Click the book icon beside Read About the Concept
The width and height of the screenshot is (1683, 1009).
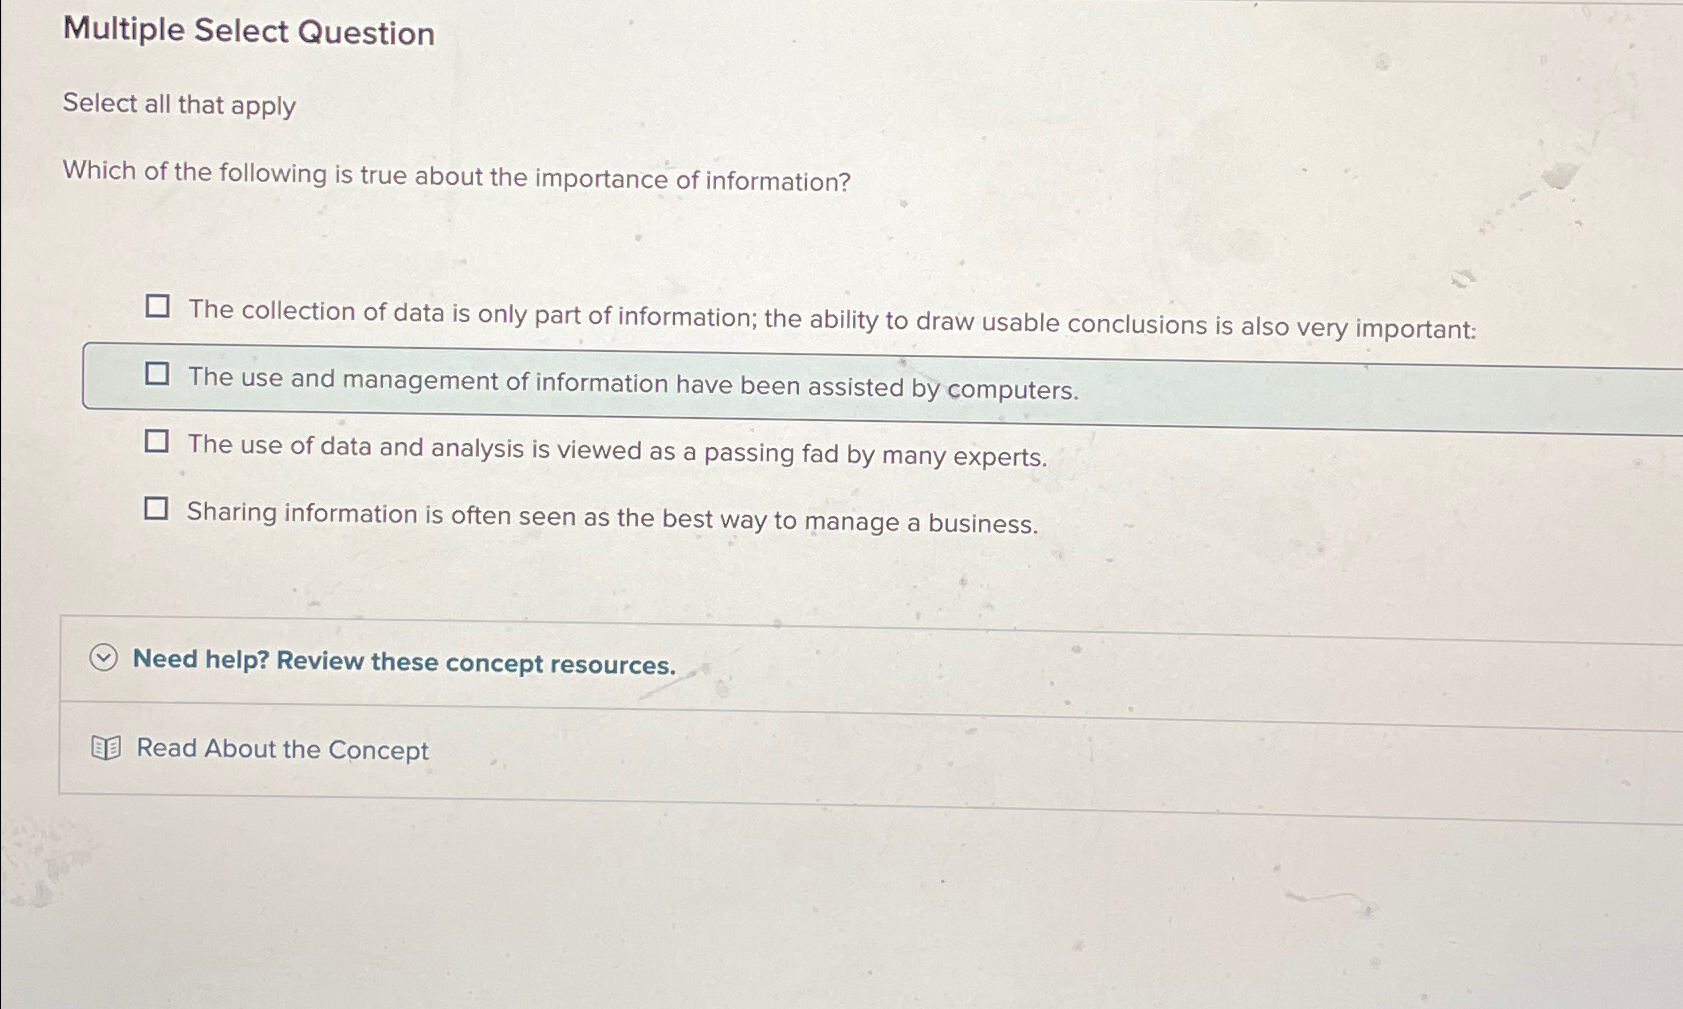[x=105, y=747]
